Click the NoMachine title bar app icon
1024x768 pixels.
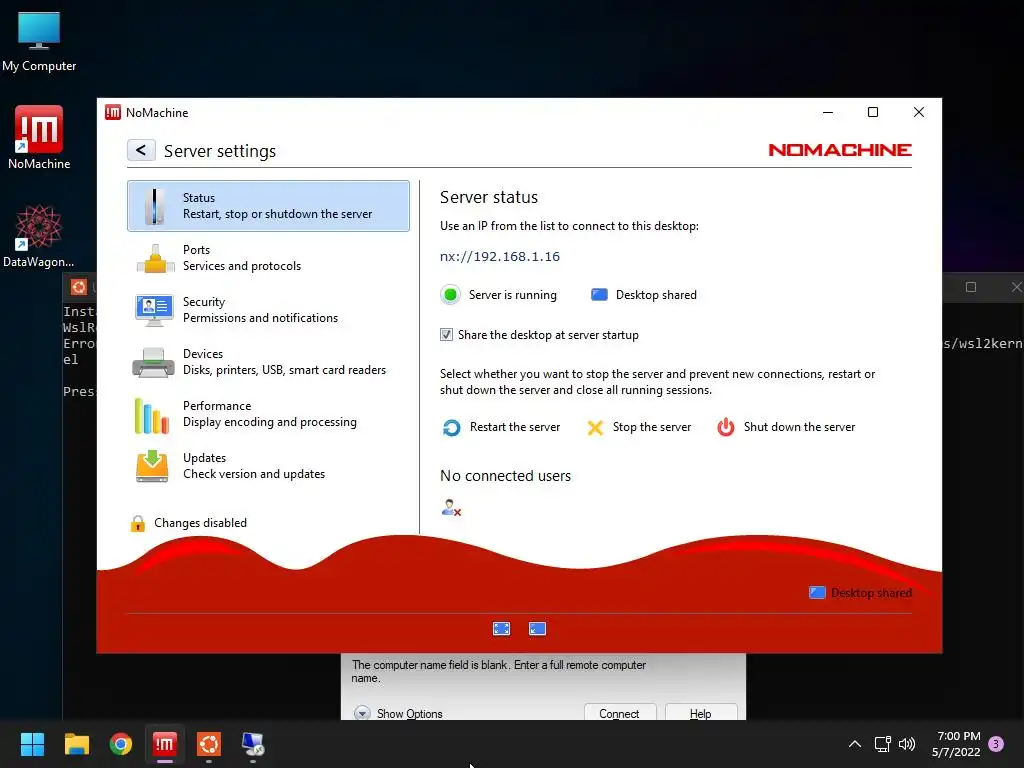coord(113,112)
